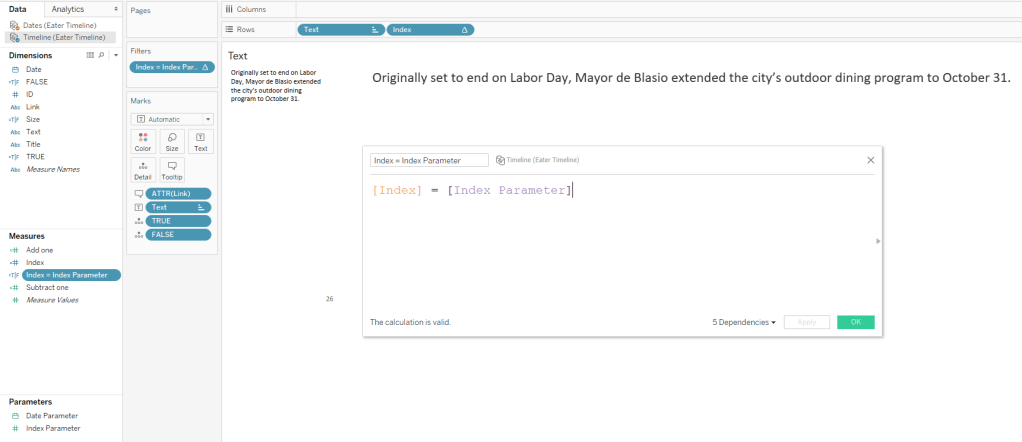
Task: Click the sort icon on Text rows pill
Action: point(375,30)
